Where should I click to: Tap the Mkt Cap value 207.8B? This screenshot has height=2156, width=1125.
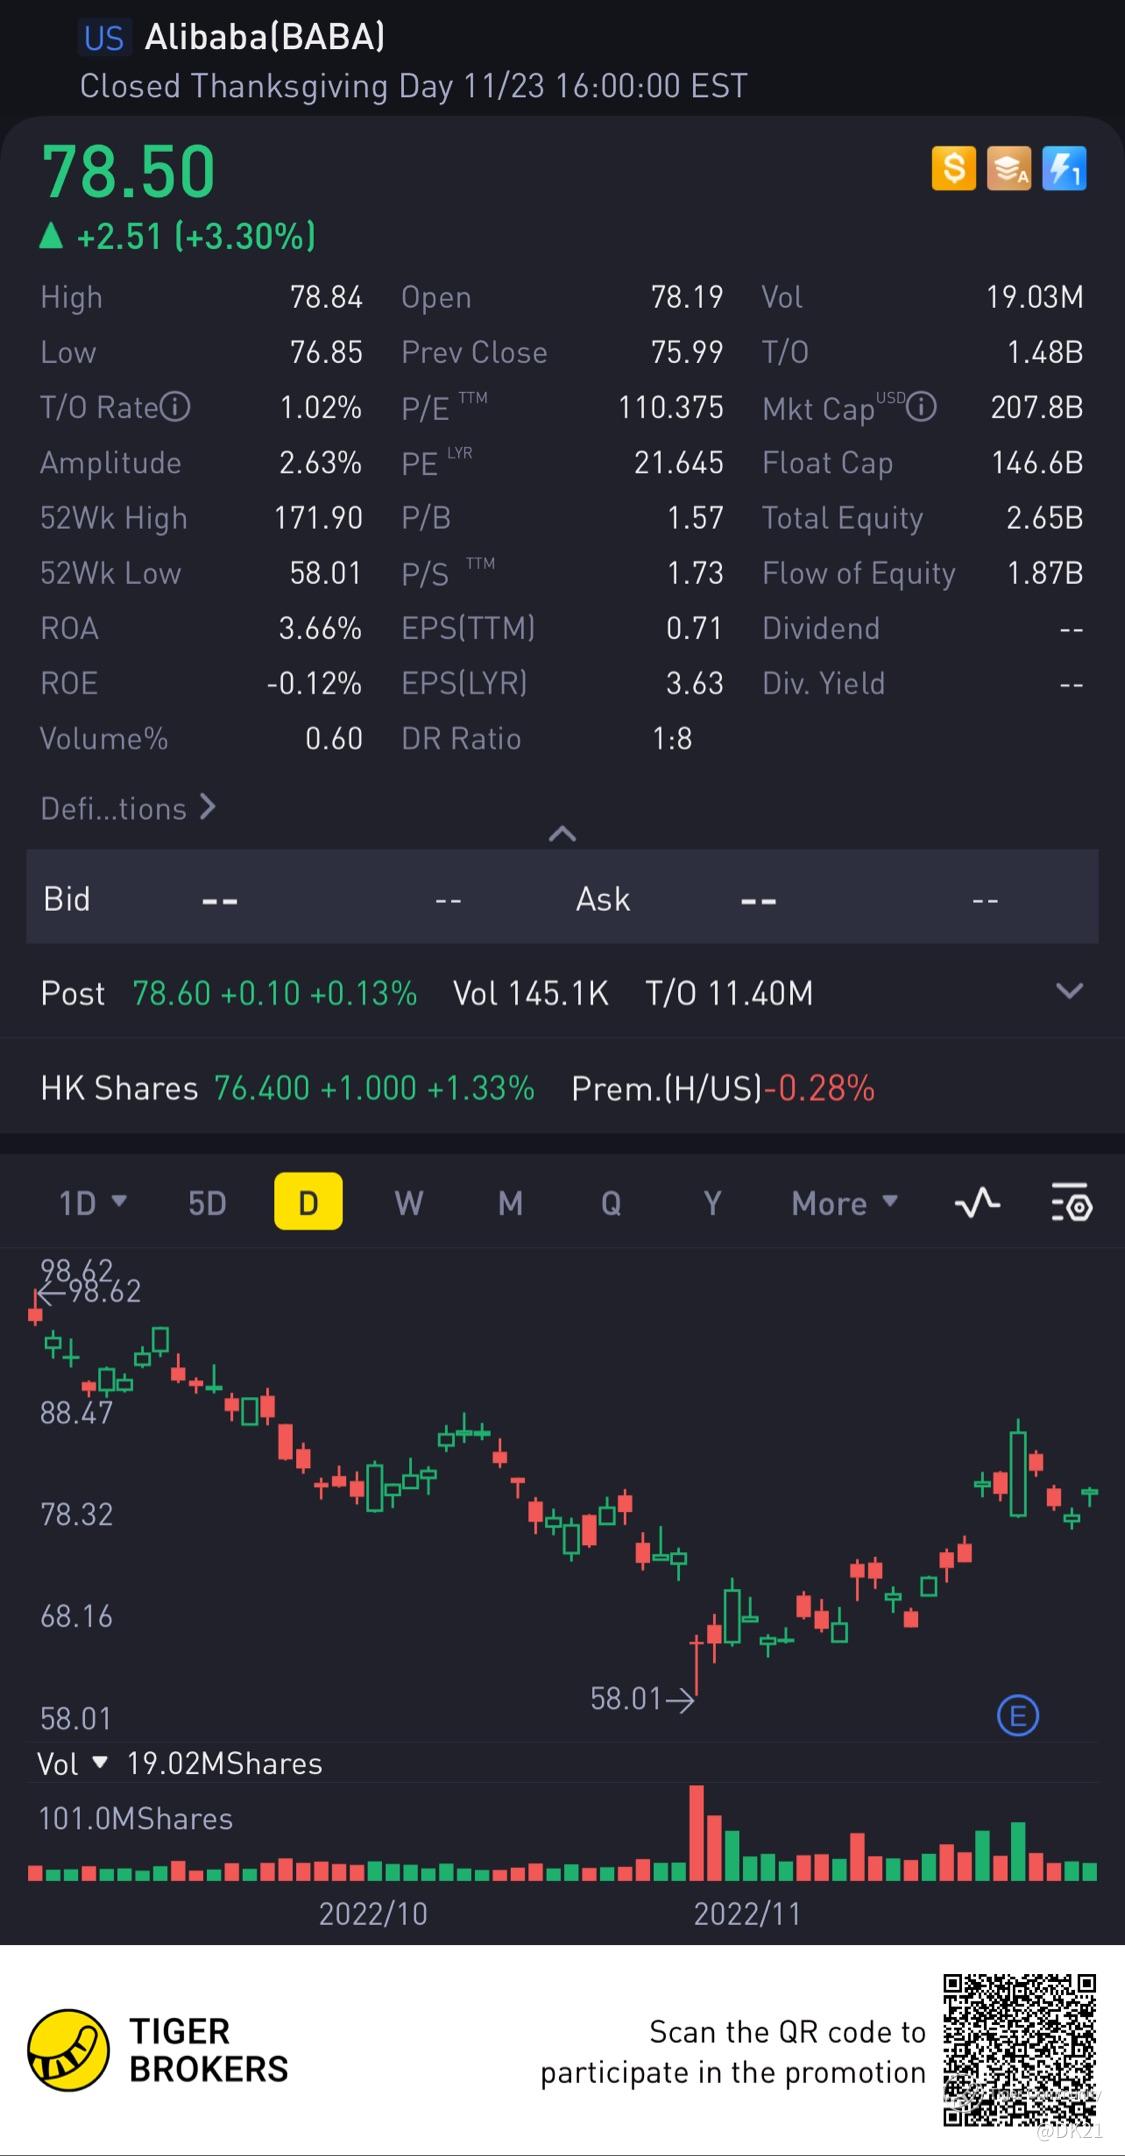pos(1037,407)
